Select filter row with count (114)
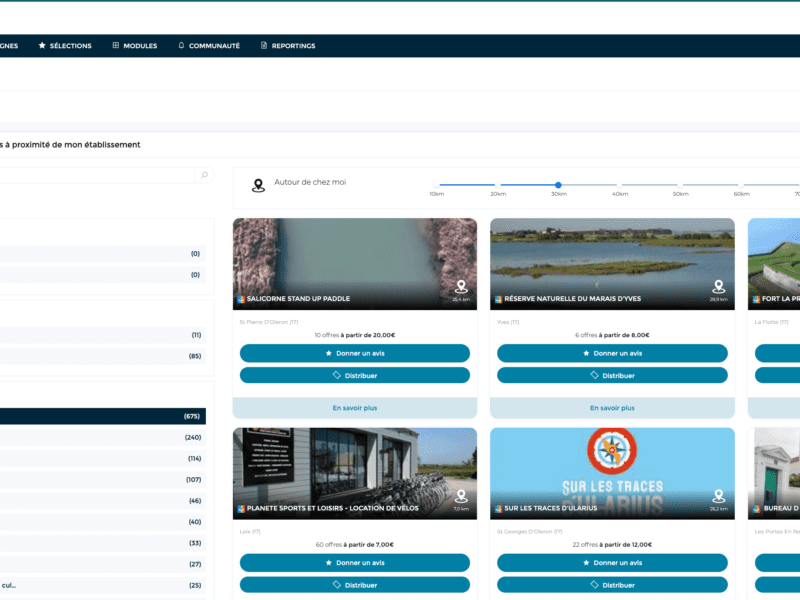Viewport: 800px width, 600px height. tap(103, 459)
